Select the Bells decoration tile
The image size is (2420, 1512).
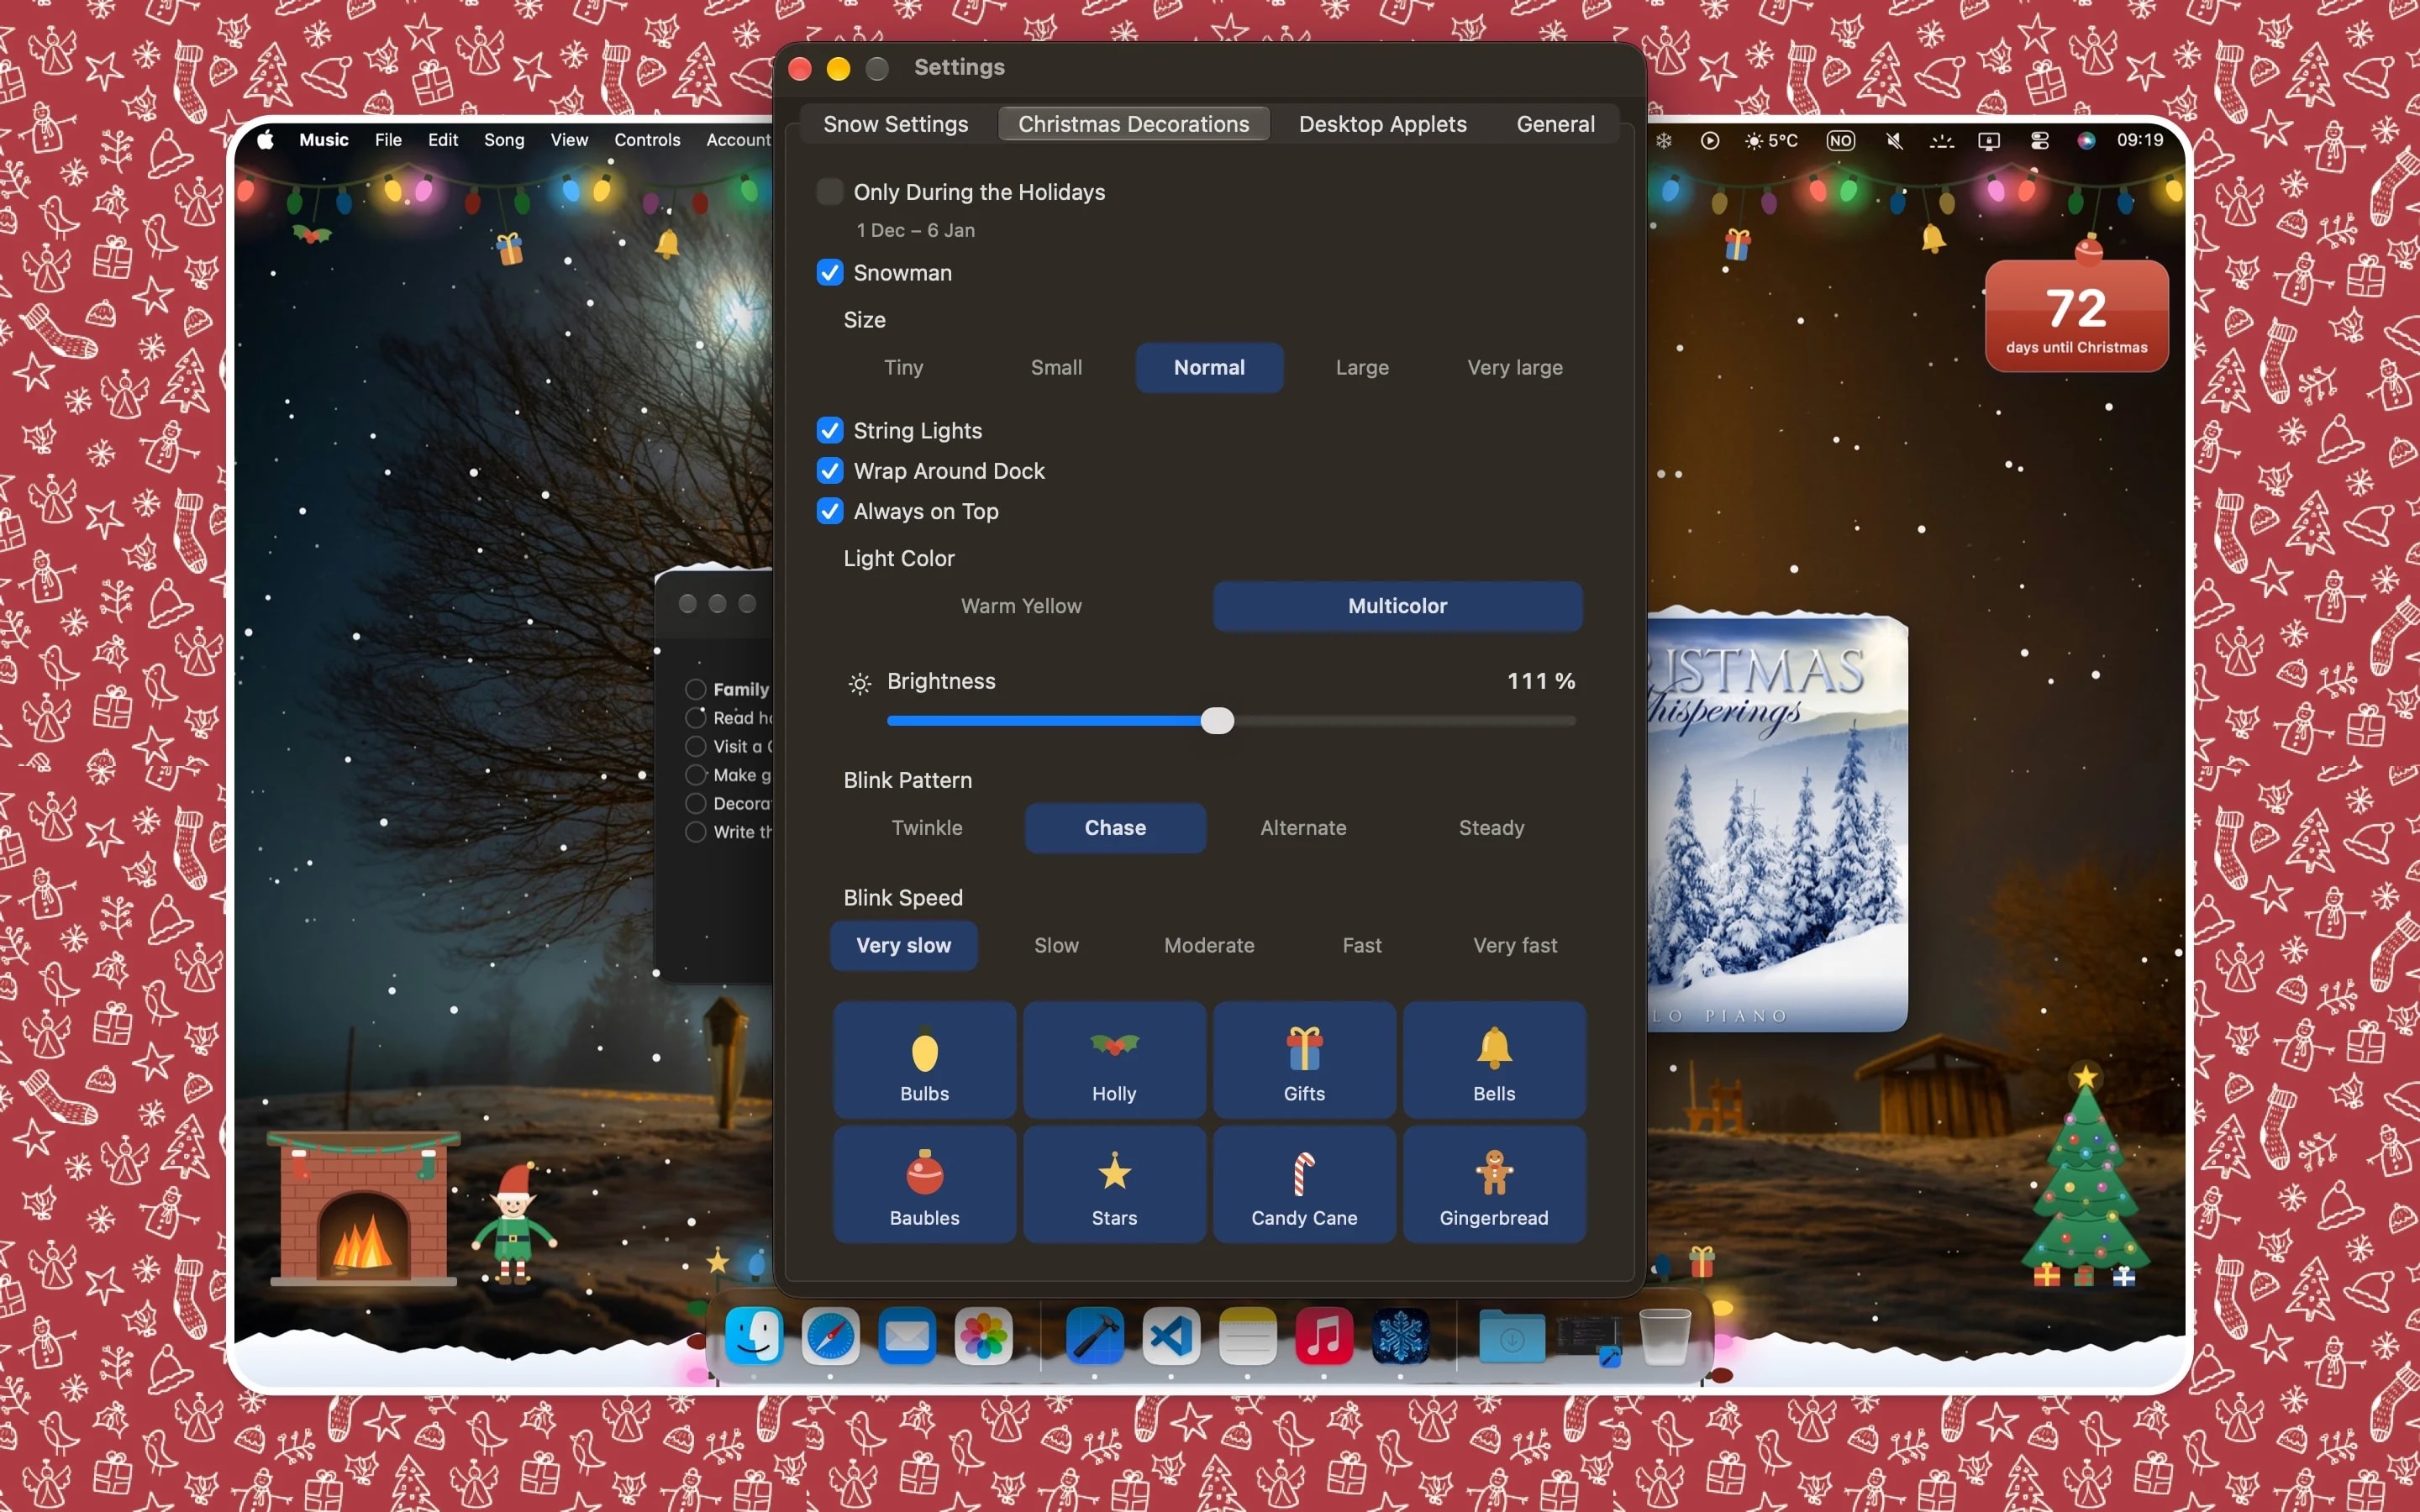point(1494,1060)
